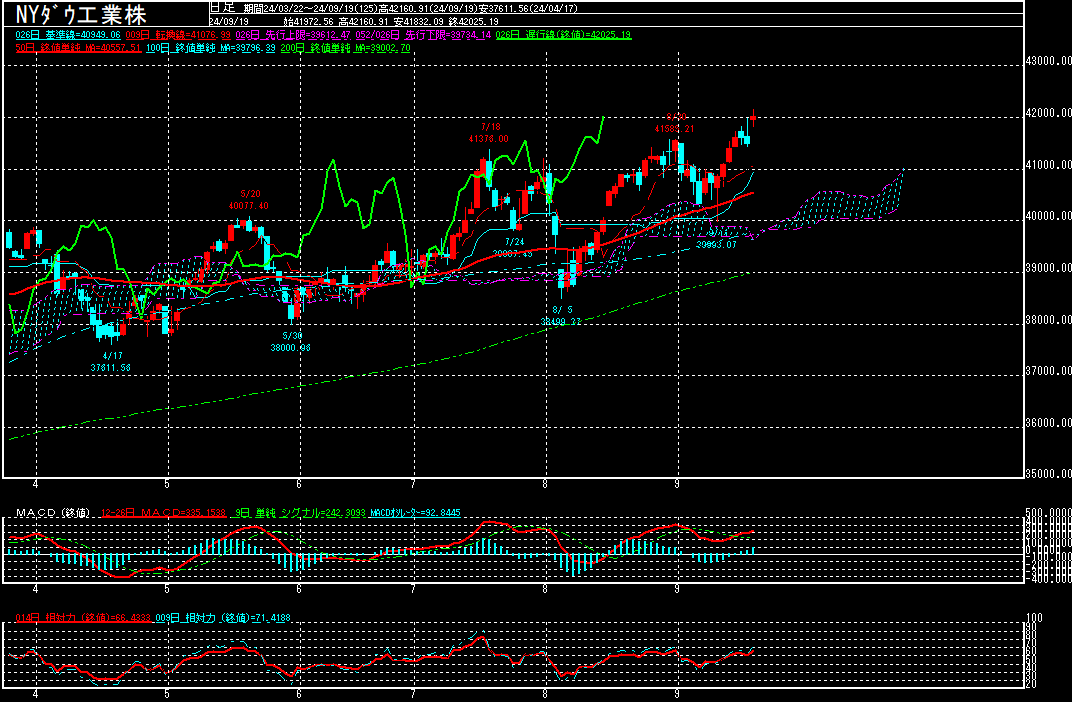Click the latest red candlestick near 42000

click(x=753, y=118)
